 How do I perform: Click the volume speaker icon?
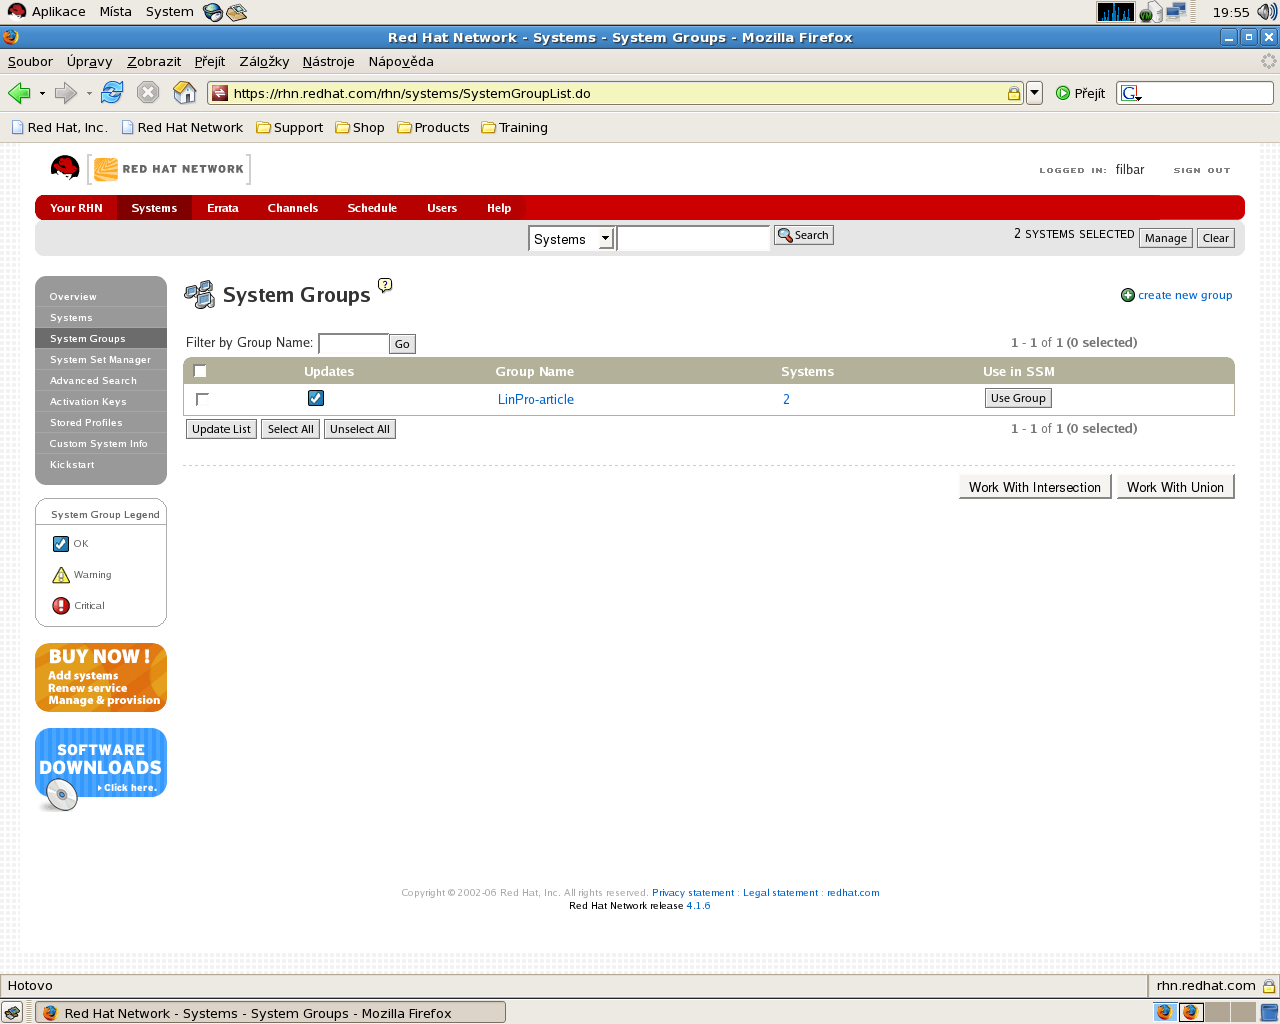pyautogui.click(x=1267, y=12)
